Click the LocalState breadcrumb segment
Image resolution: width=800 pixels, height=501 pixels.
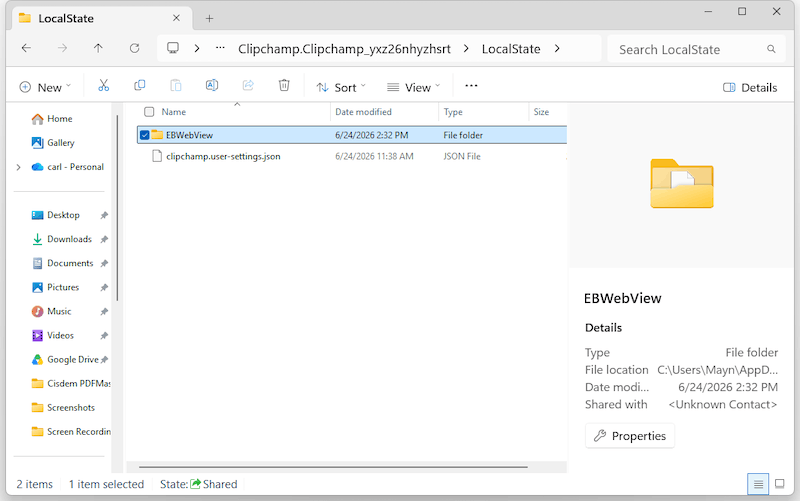(511, 49)
